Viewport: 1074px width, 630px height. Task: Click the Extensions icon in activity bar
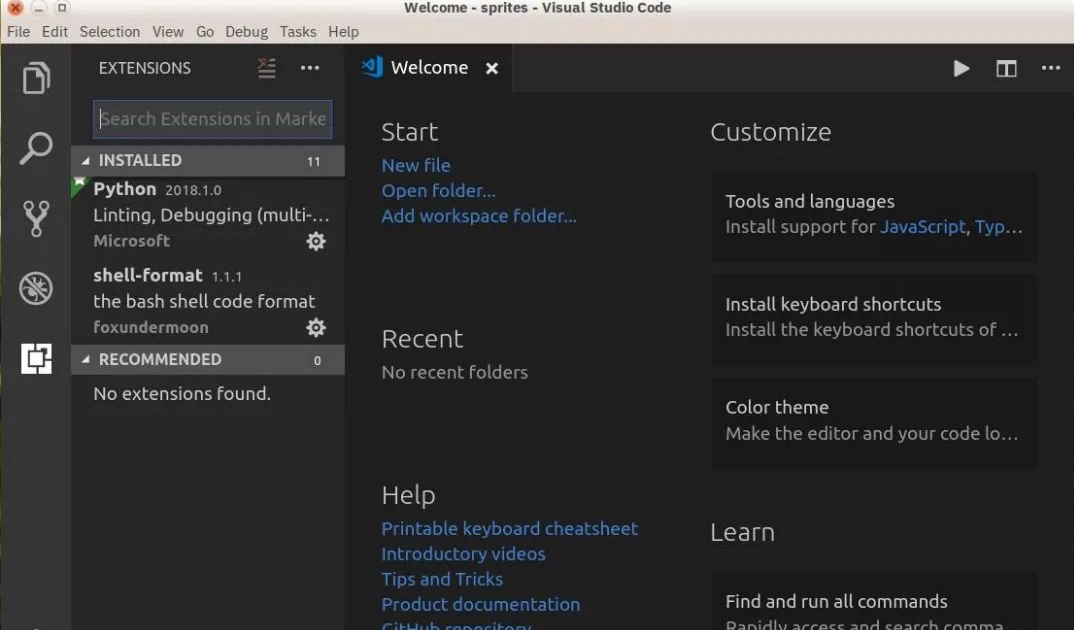[36, 358]
